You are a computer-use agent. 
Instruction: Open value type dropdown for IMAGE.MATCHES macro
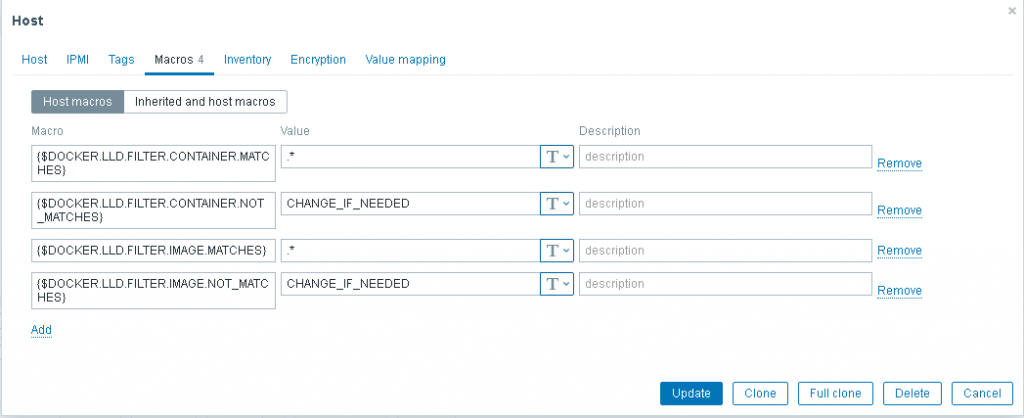557,250
